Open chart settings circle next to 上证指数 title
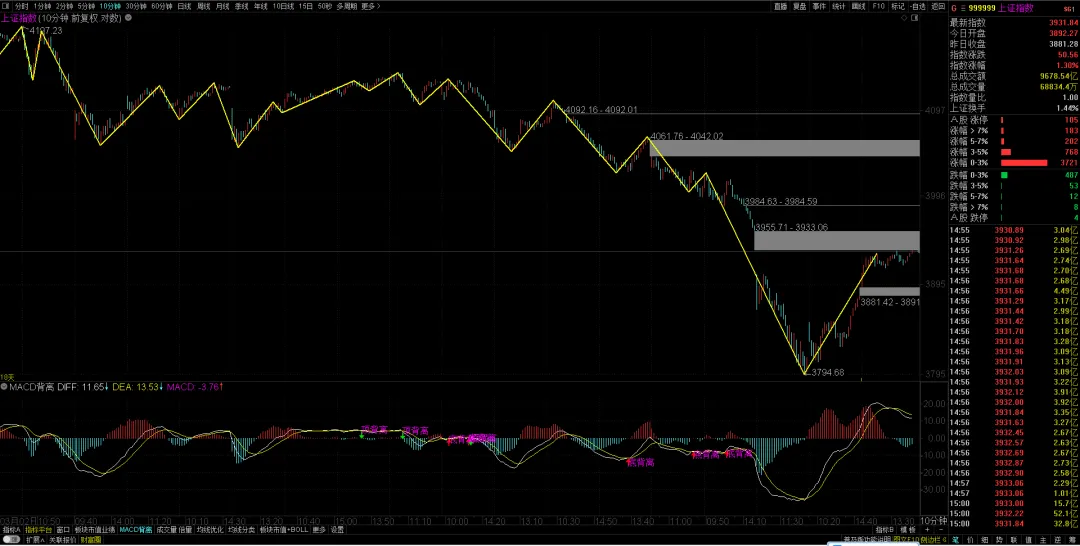Image resolution: width=1080 pixels, height=546 pixels. pyautogui.click(x=129, y=18)
